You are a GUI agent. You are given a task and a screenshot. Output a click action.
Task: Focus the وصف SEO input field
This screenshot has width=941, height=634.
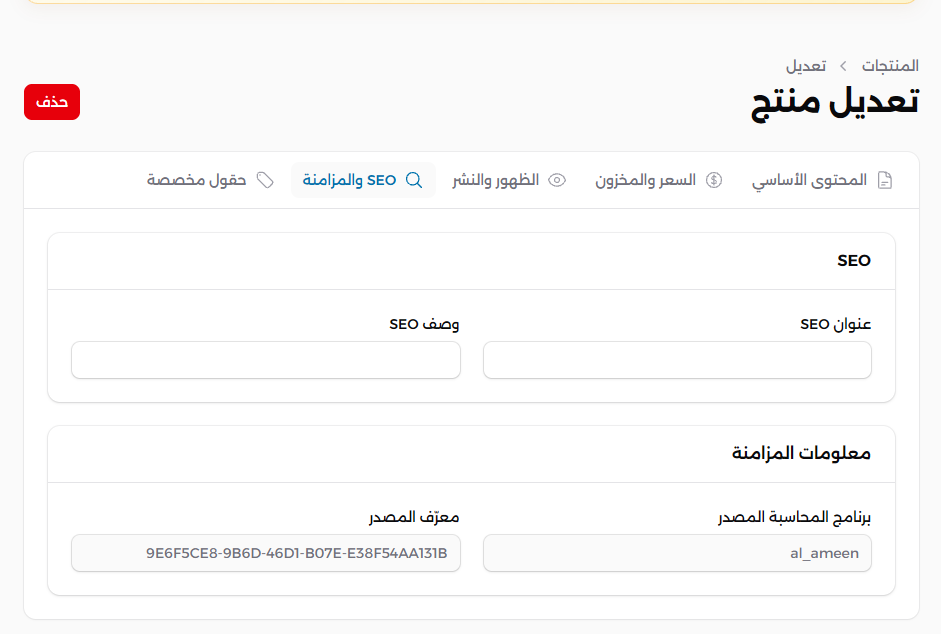pyautogui.click(x=266, y=360)
